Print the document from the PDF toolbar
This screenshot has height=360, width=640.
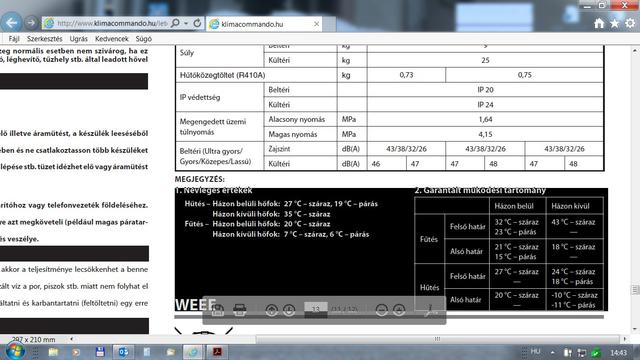240,310
